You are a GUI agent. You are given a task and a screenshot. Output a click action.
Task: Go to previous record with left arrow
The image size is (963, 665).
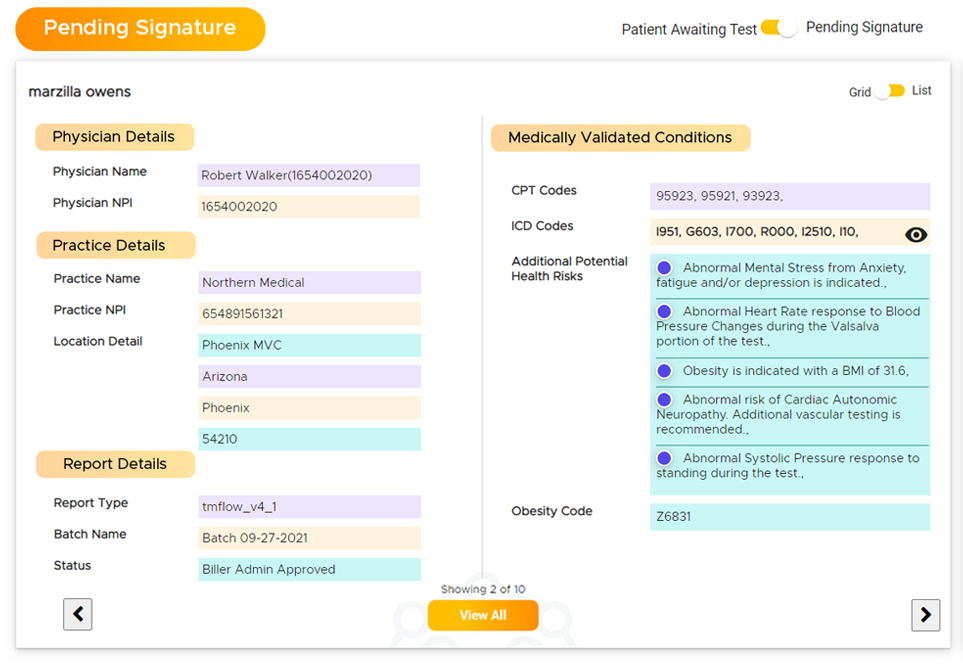click(x=78, y=614)
